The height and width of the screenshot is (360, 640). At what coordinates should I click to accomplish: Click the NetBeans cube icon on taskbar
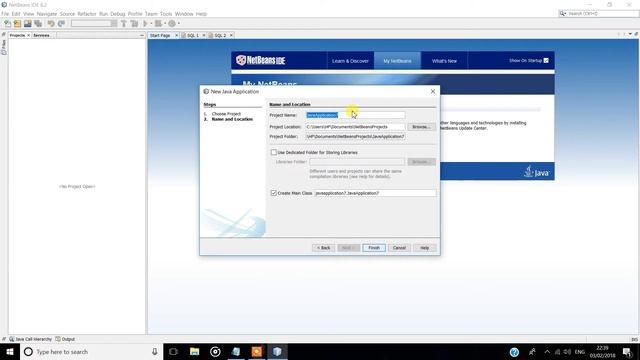point(277,351)
